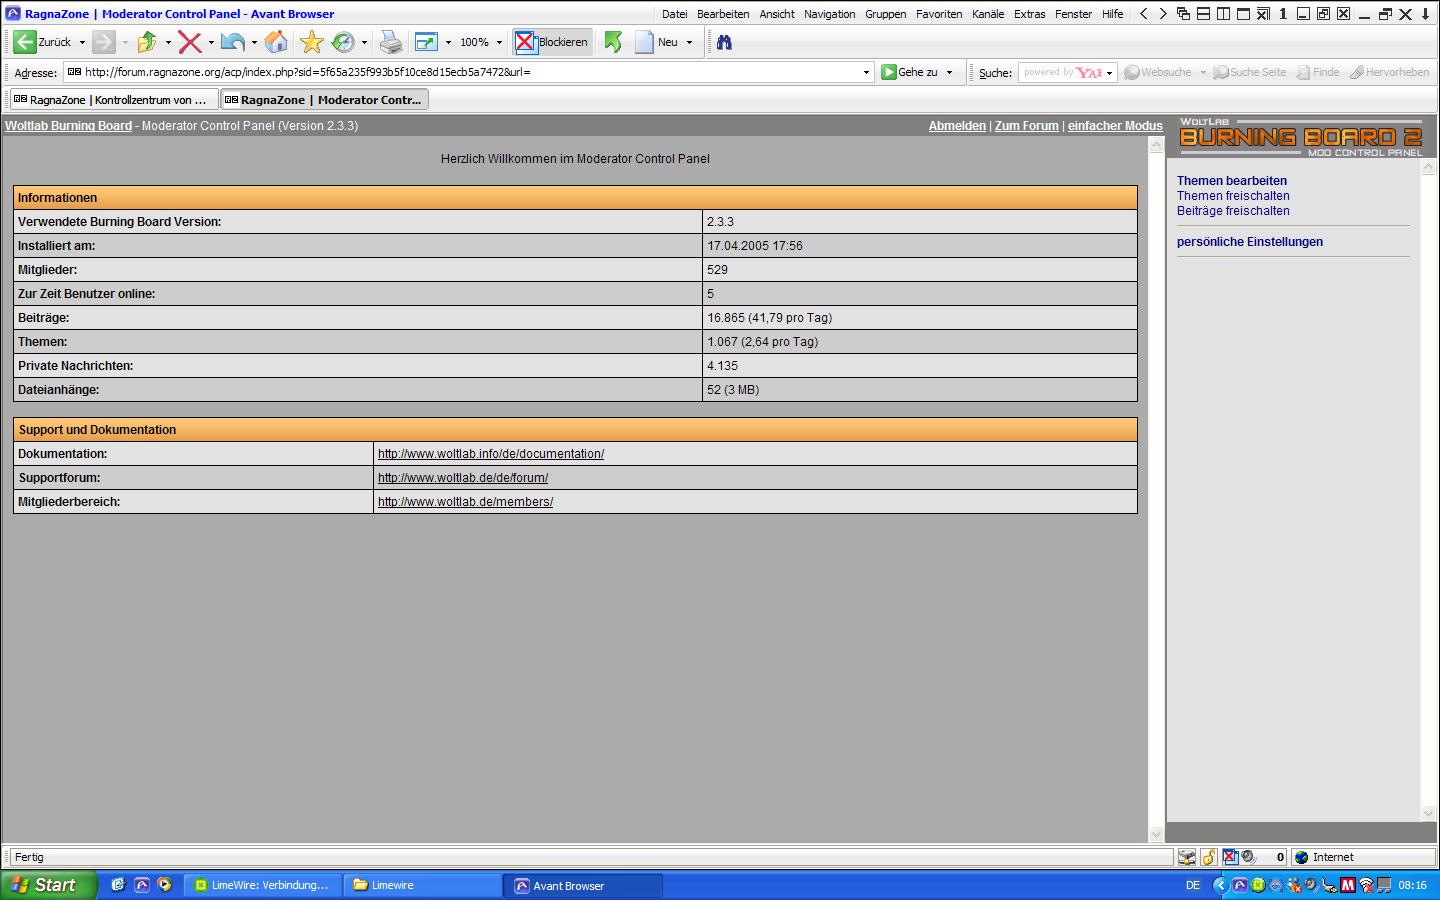The height and width of the screenshot is (900, 1440).
Task: Open the 100% zoom level dropdown
Action: (499, 42)
